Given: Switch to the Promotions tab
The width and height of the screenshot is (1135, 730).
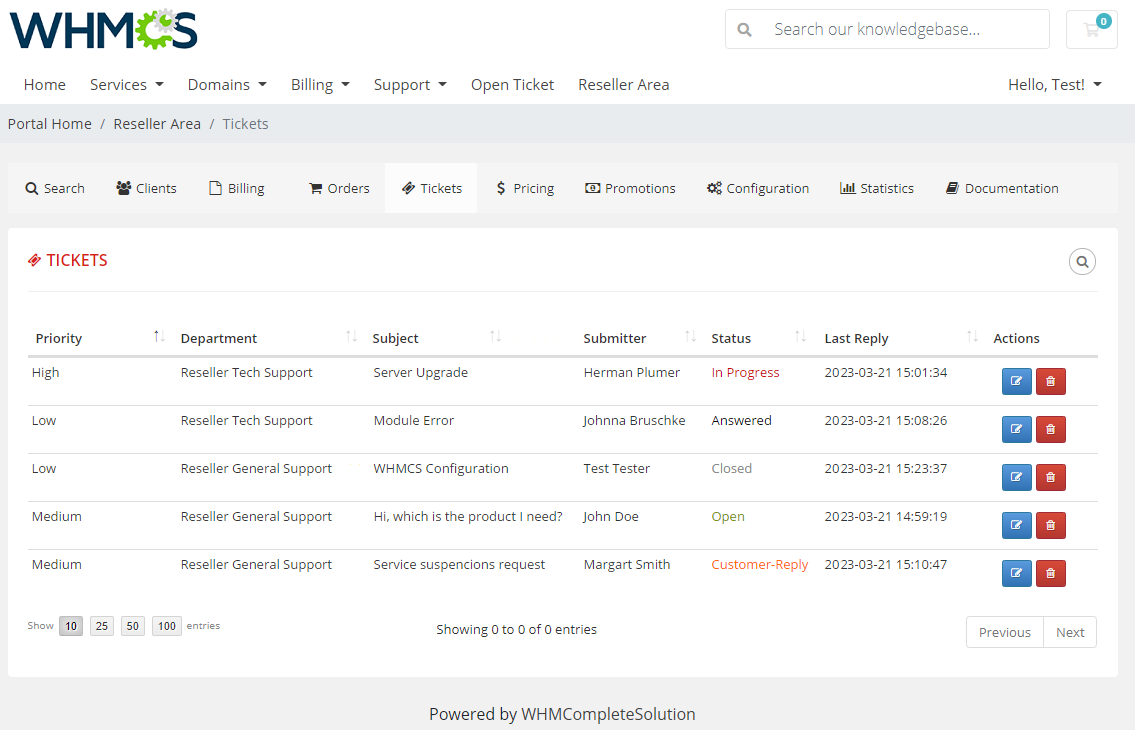Looking at the screenshot, I should point(630,188).
